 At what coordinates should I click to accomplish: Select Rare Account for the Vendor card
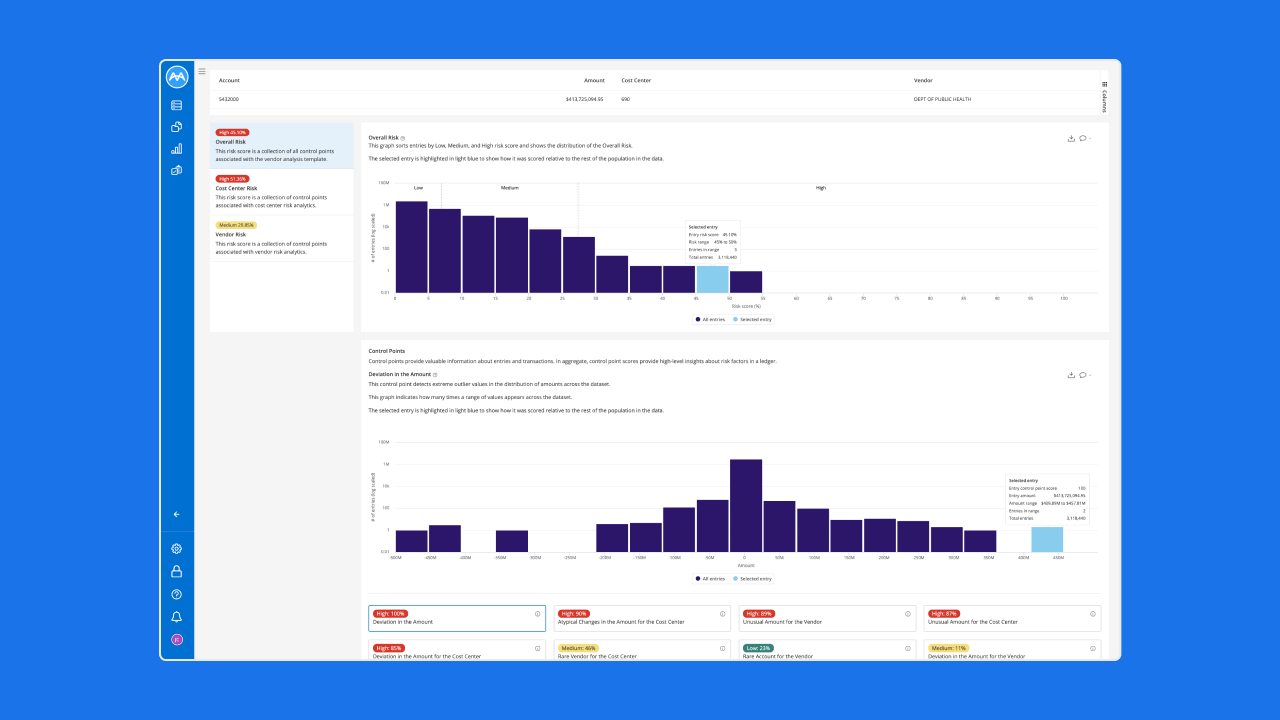(x=827, y=650)
